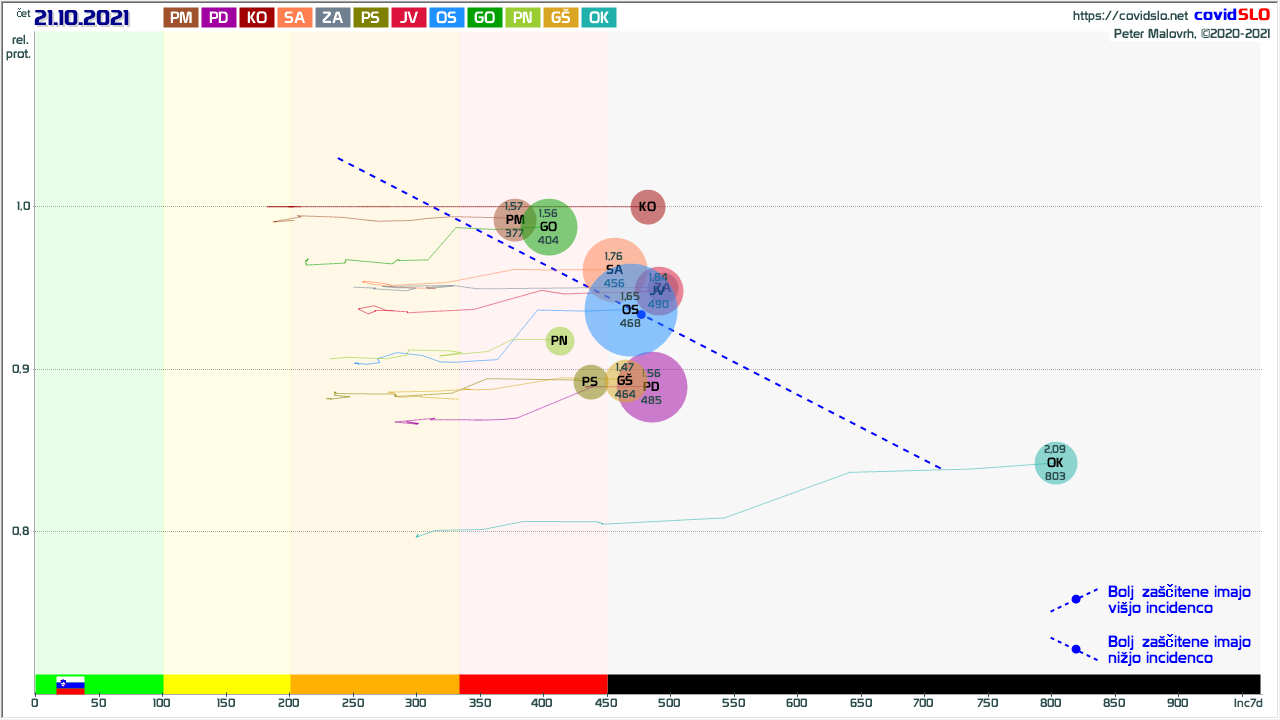Viewport: 1280px width, 720px height.
Task: Click the red segment of the incidence bar
Action: coord(533,684)
